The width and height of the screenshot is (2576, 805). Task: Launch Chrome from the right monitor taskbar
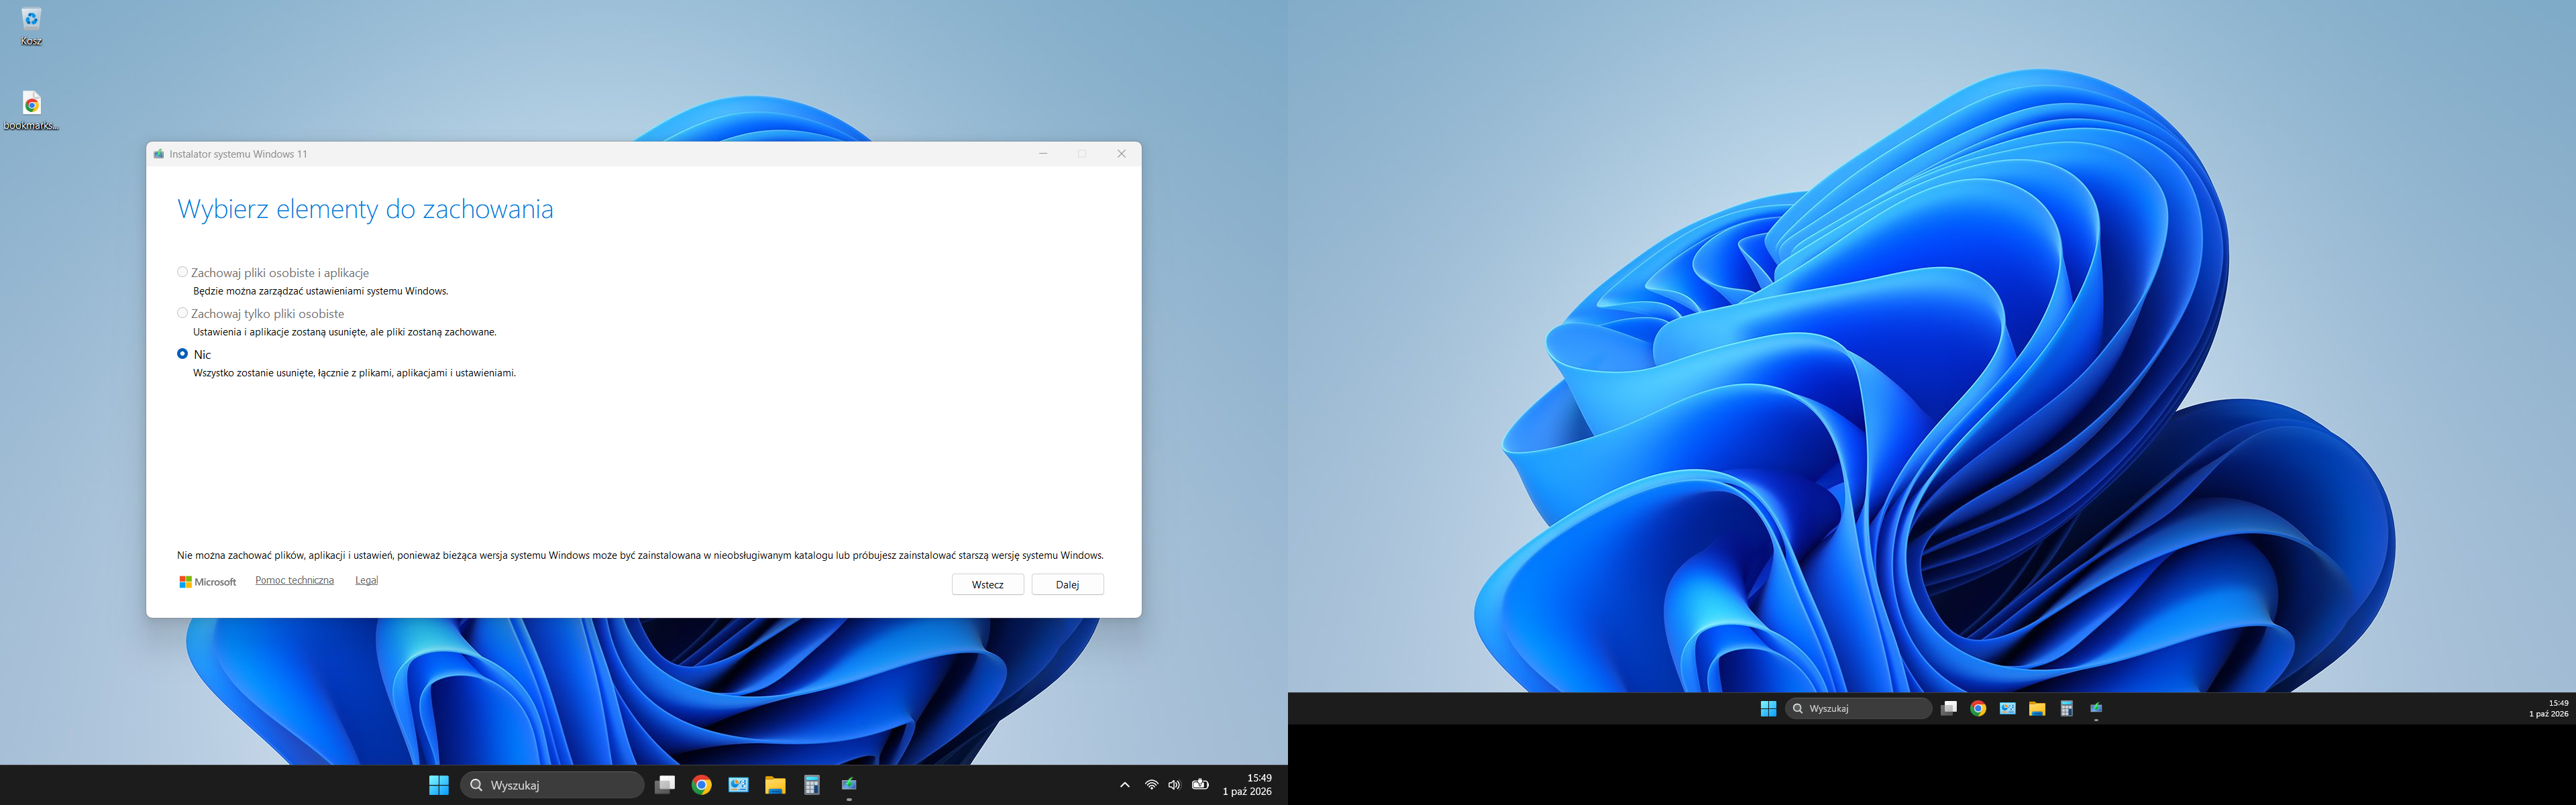tap(1978, 708)
